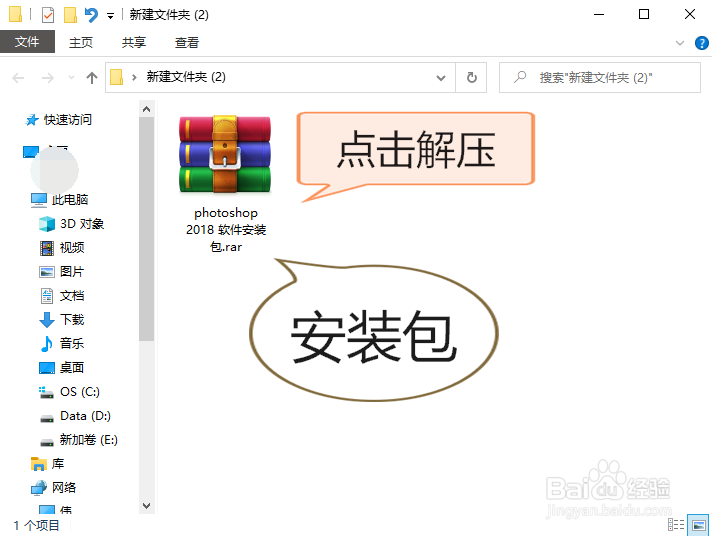Click the search magnifier icon
The width and height of the screenshot is (712, 536).
520,77
